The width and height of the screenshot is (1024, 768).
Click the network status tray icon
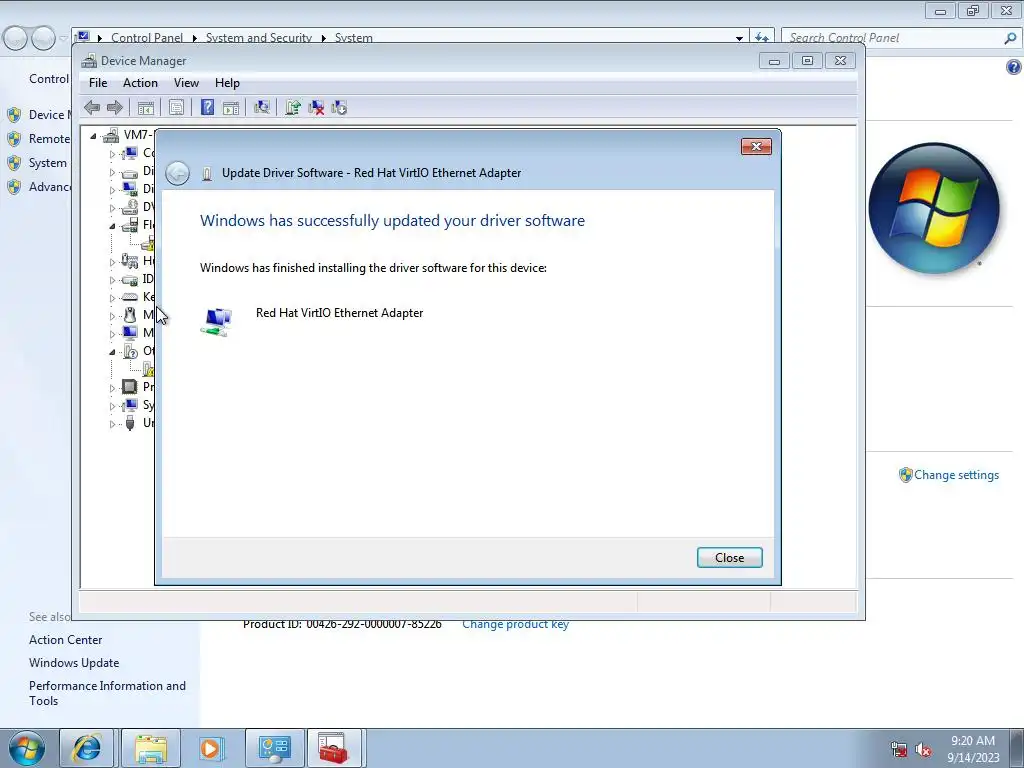click(x=899, y=750)
